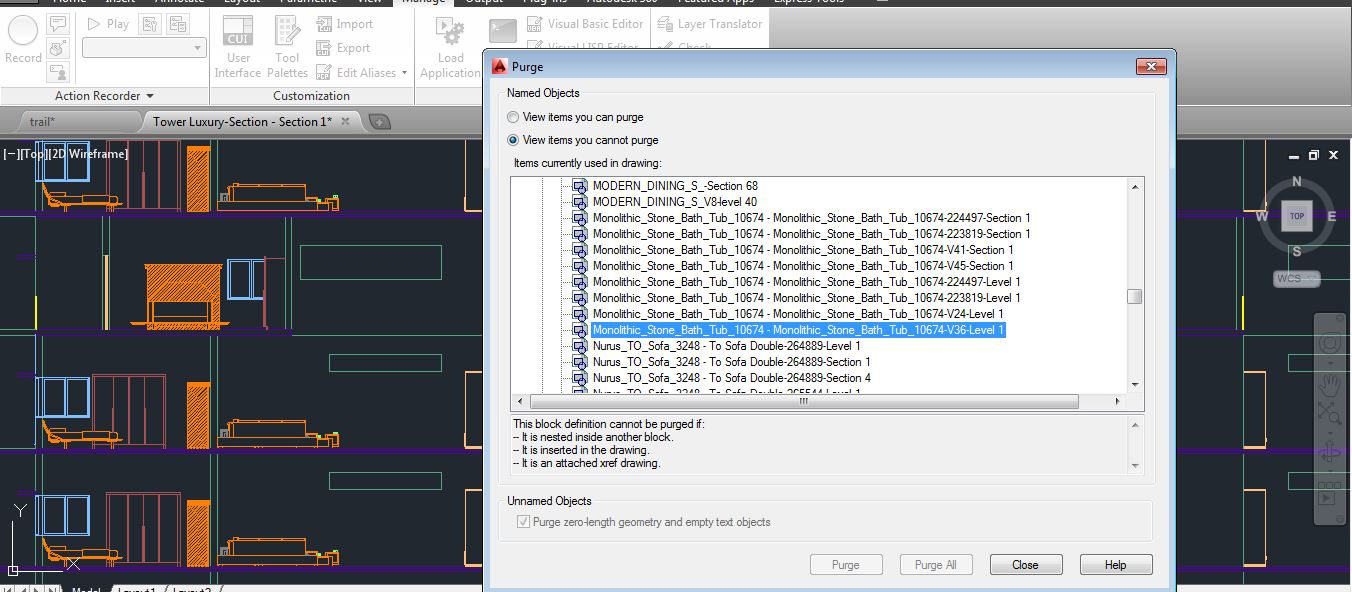
Task: Click the Tool Palettes customization icon
Action: click(287, 46)
